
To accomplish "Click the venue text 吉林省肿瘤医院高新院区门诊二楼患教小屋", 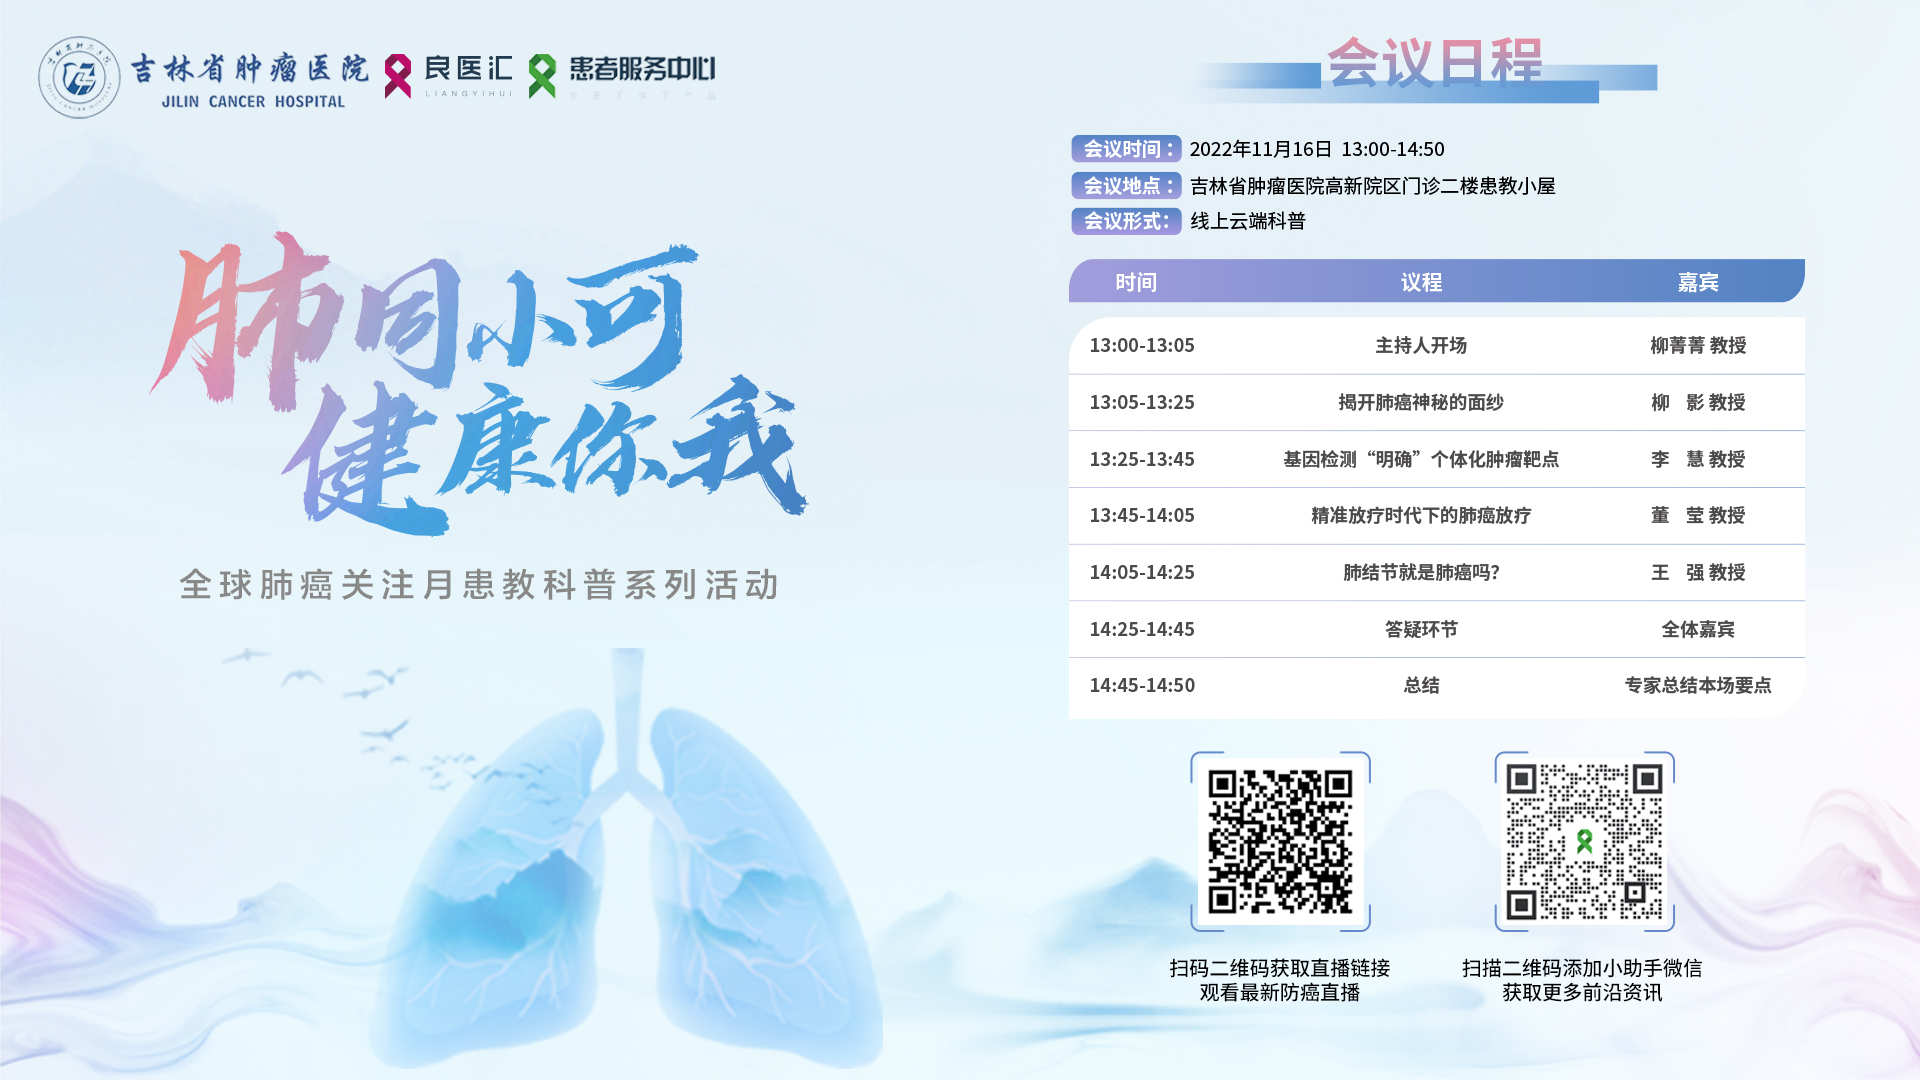I will point(1372,186).
